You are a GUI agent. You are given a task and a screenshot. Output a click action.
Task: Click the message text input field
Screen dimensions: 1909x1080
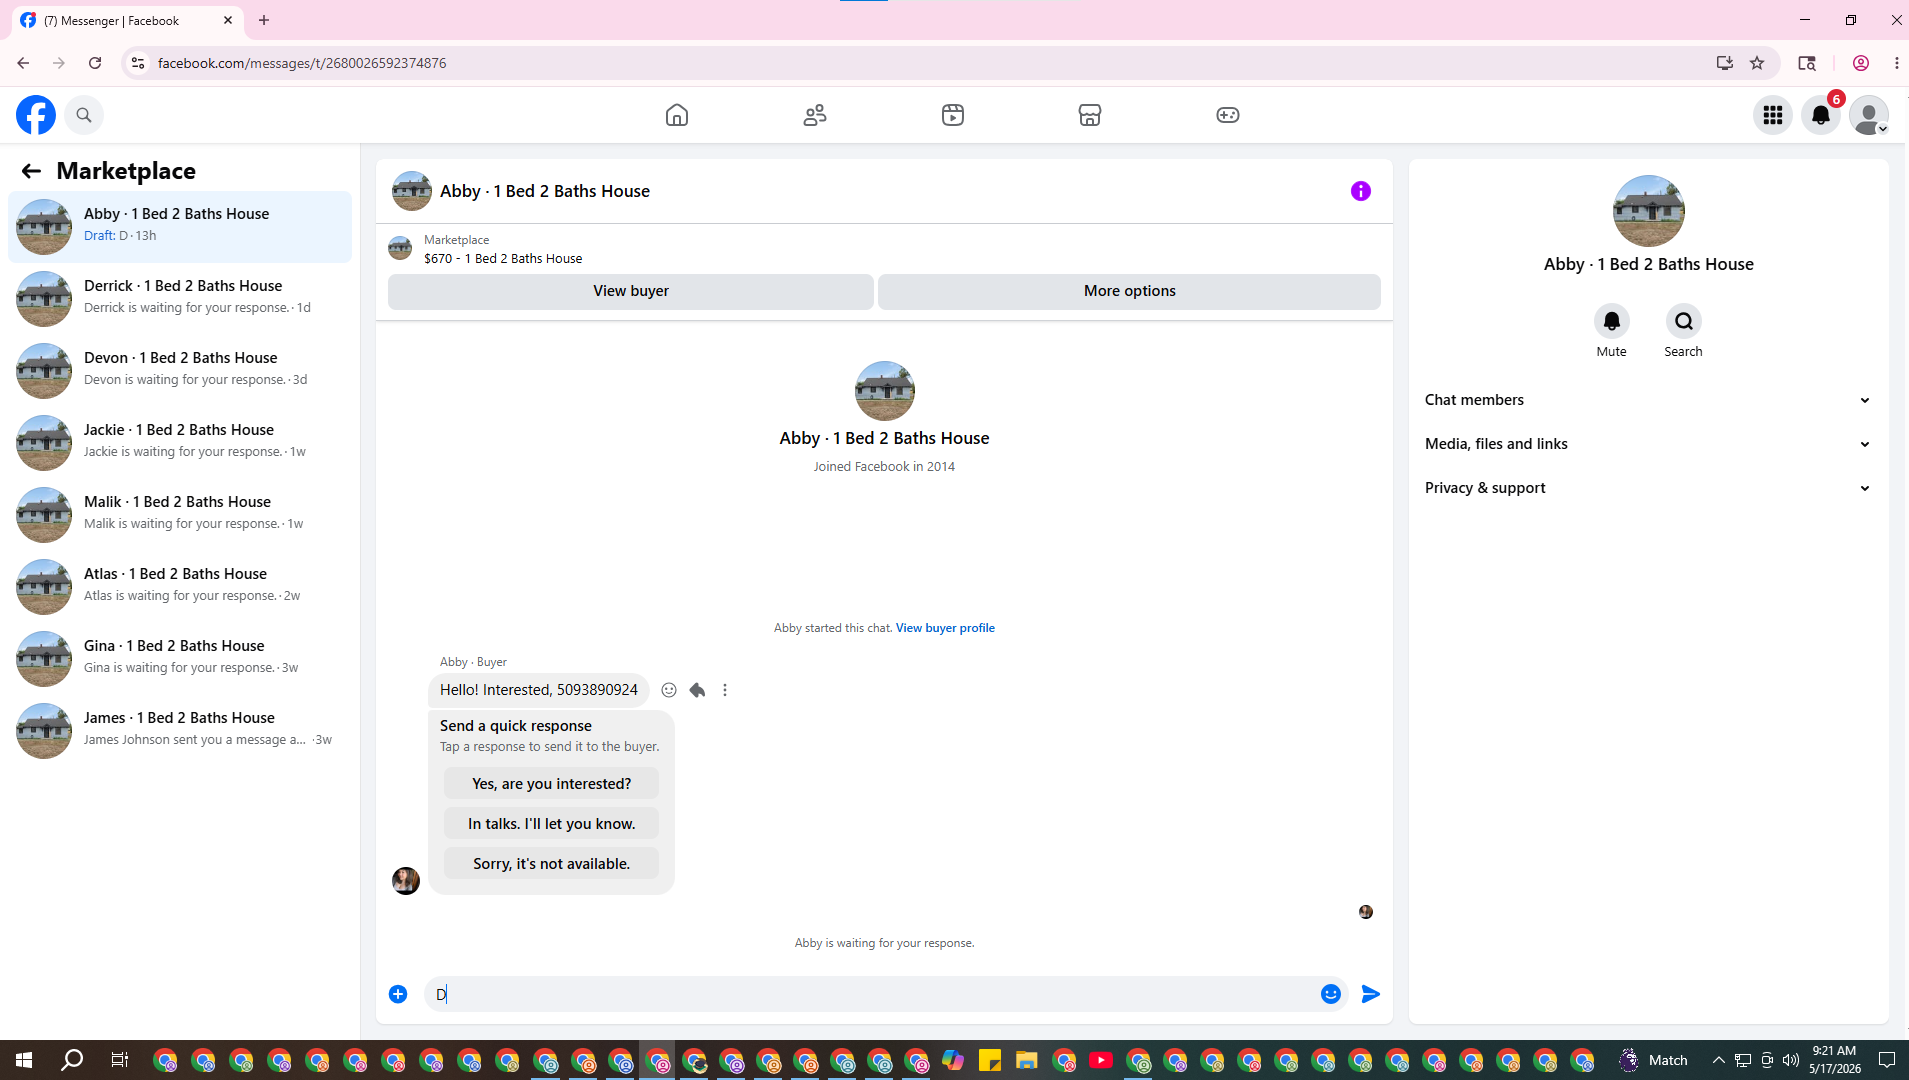pyautogui.click(x=870, y=994)
